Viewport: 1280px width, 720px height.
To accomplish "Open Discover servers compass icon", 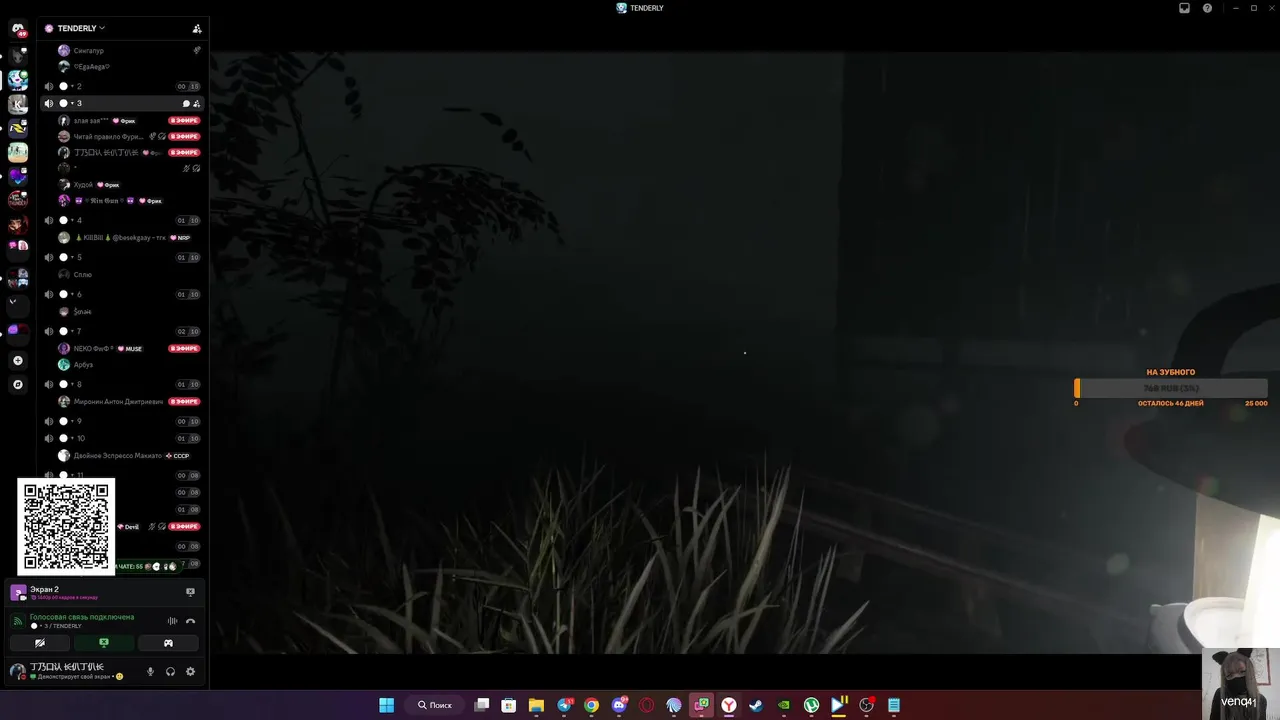I will pos(18,384).
